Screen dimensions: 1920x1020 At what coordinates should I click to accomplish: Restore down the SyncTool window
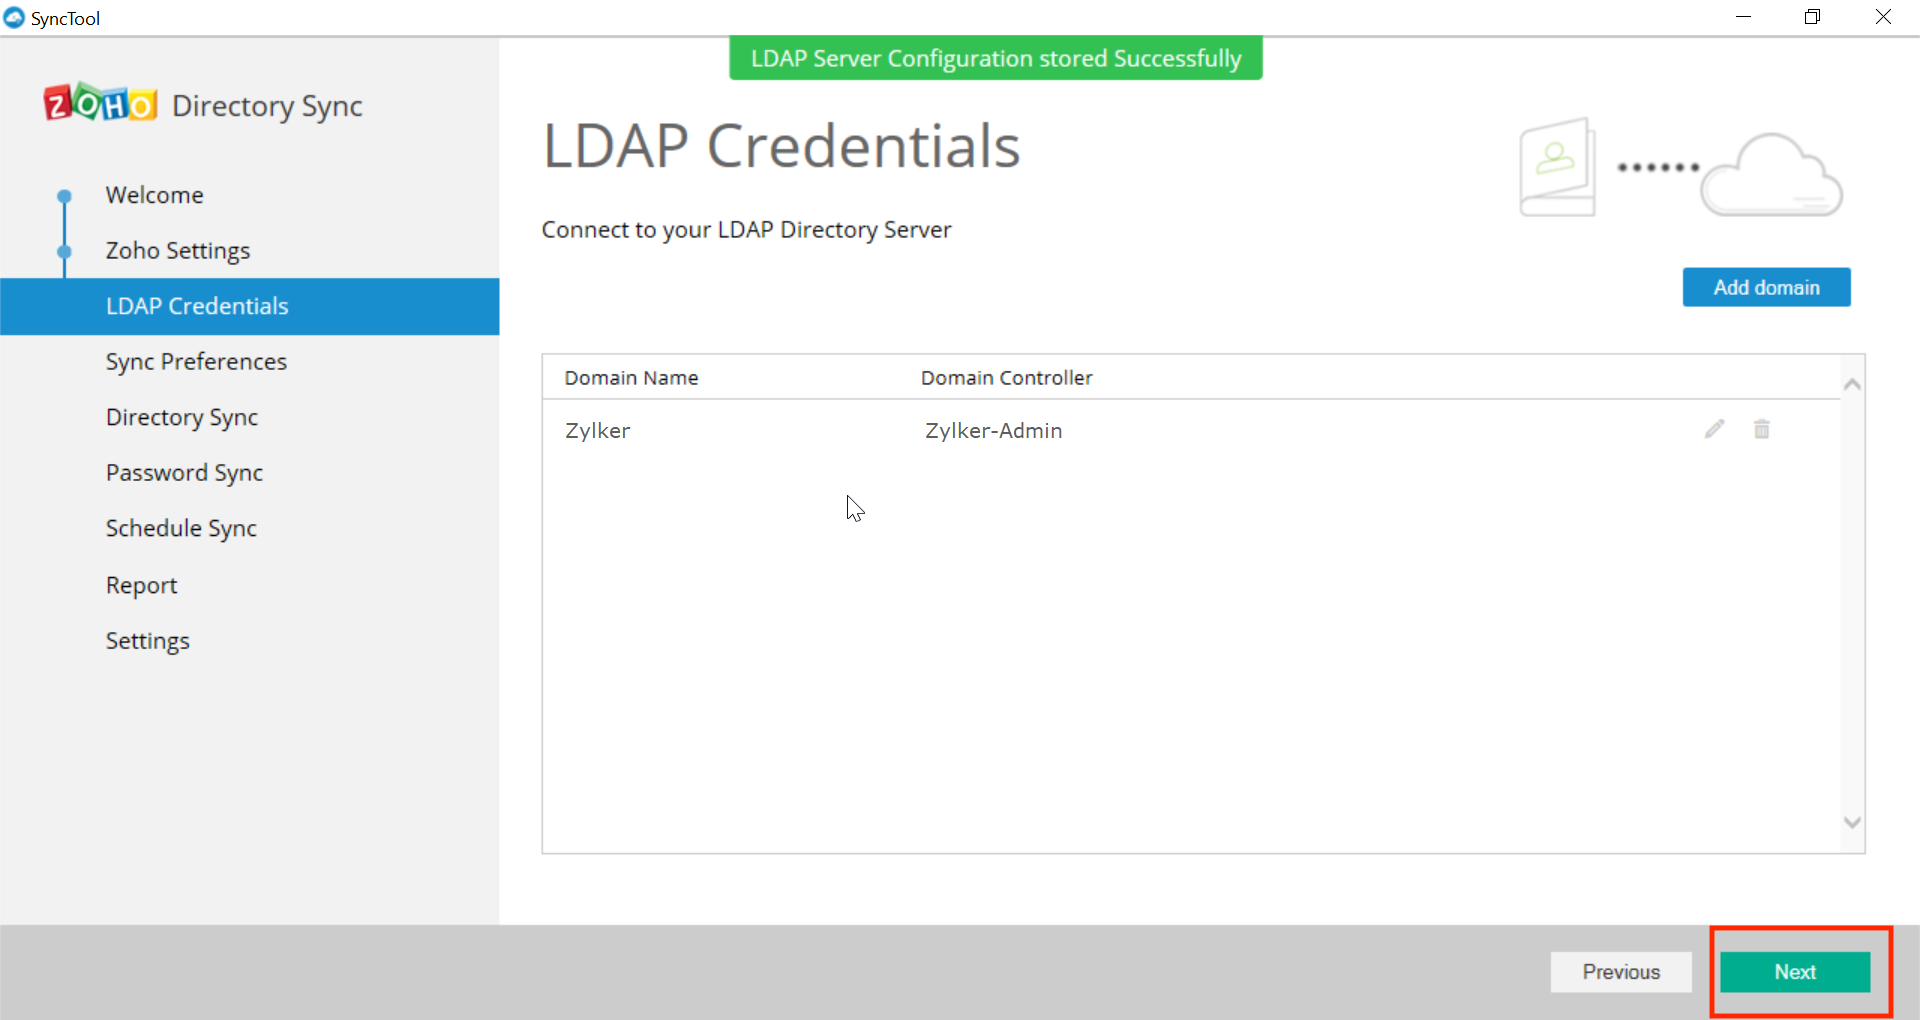click(x=1813, y=16)
